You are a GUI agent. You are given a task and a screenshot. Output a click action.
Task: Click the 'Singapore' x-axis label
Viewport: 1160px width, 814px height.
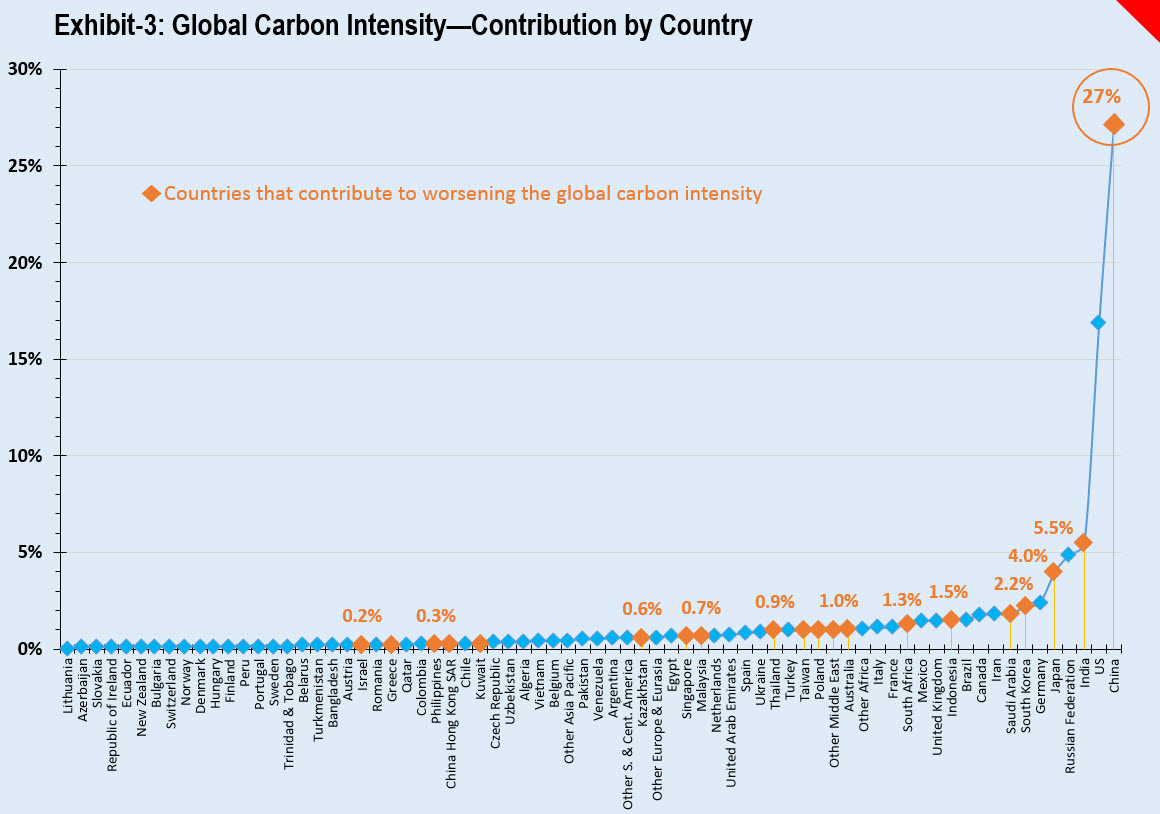[687, 688]
